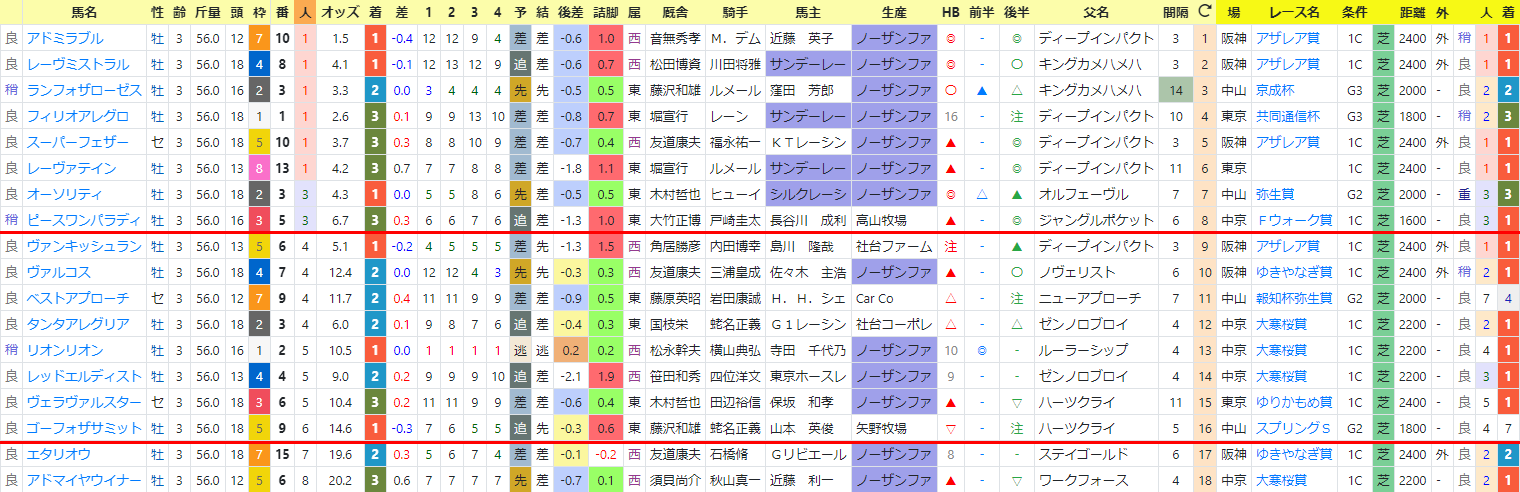Open the horse page for アドミラブル
This screenshot has width=1520, height=492.
(x=65, y=39)
